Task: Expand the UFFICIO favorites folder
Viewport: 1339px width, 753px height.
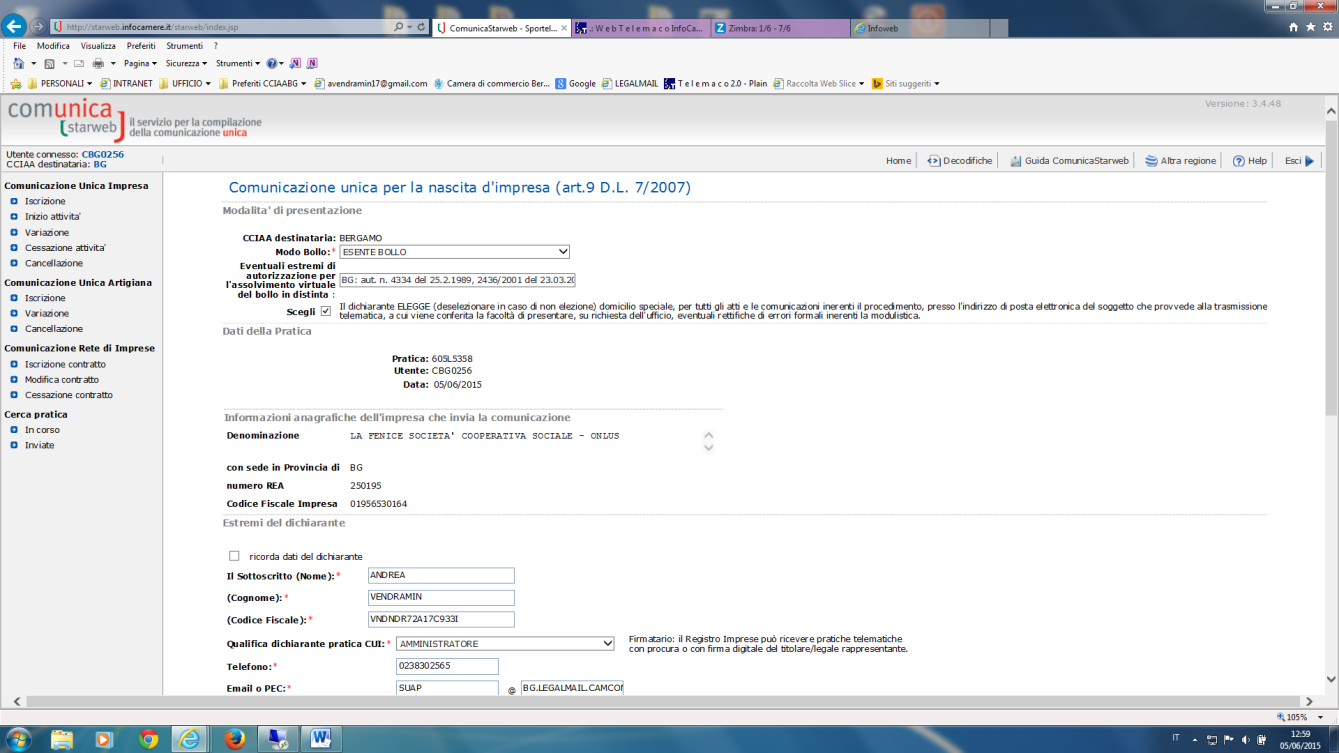Action: pos(185,84)
